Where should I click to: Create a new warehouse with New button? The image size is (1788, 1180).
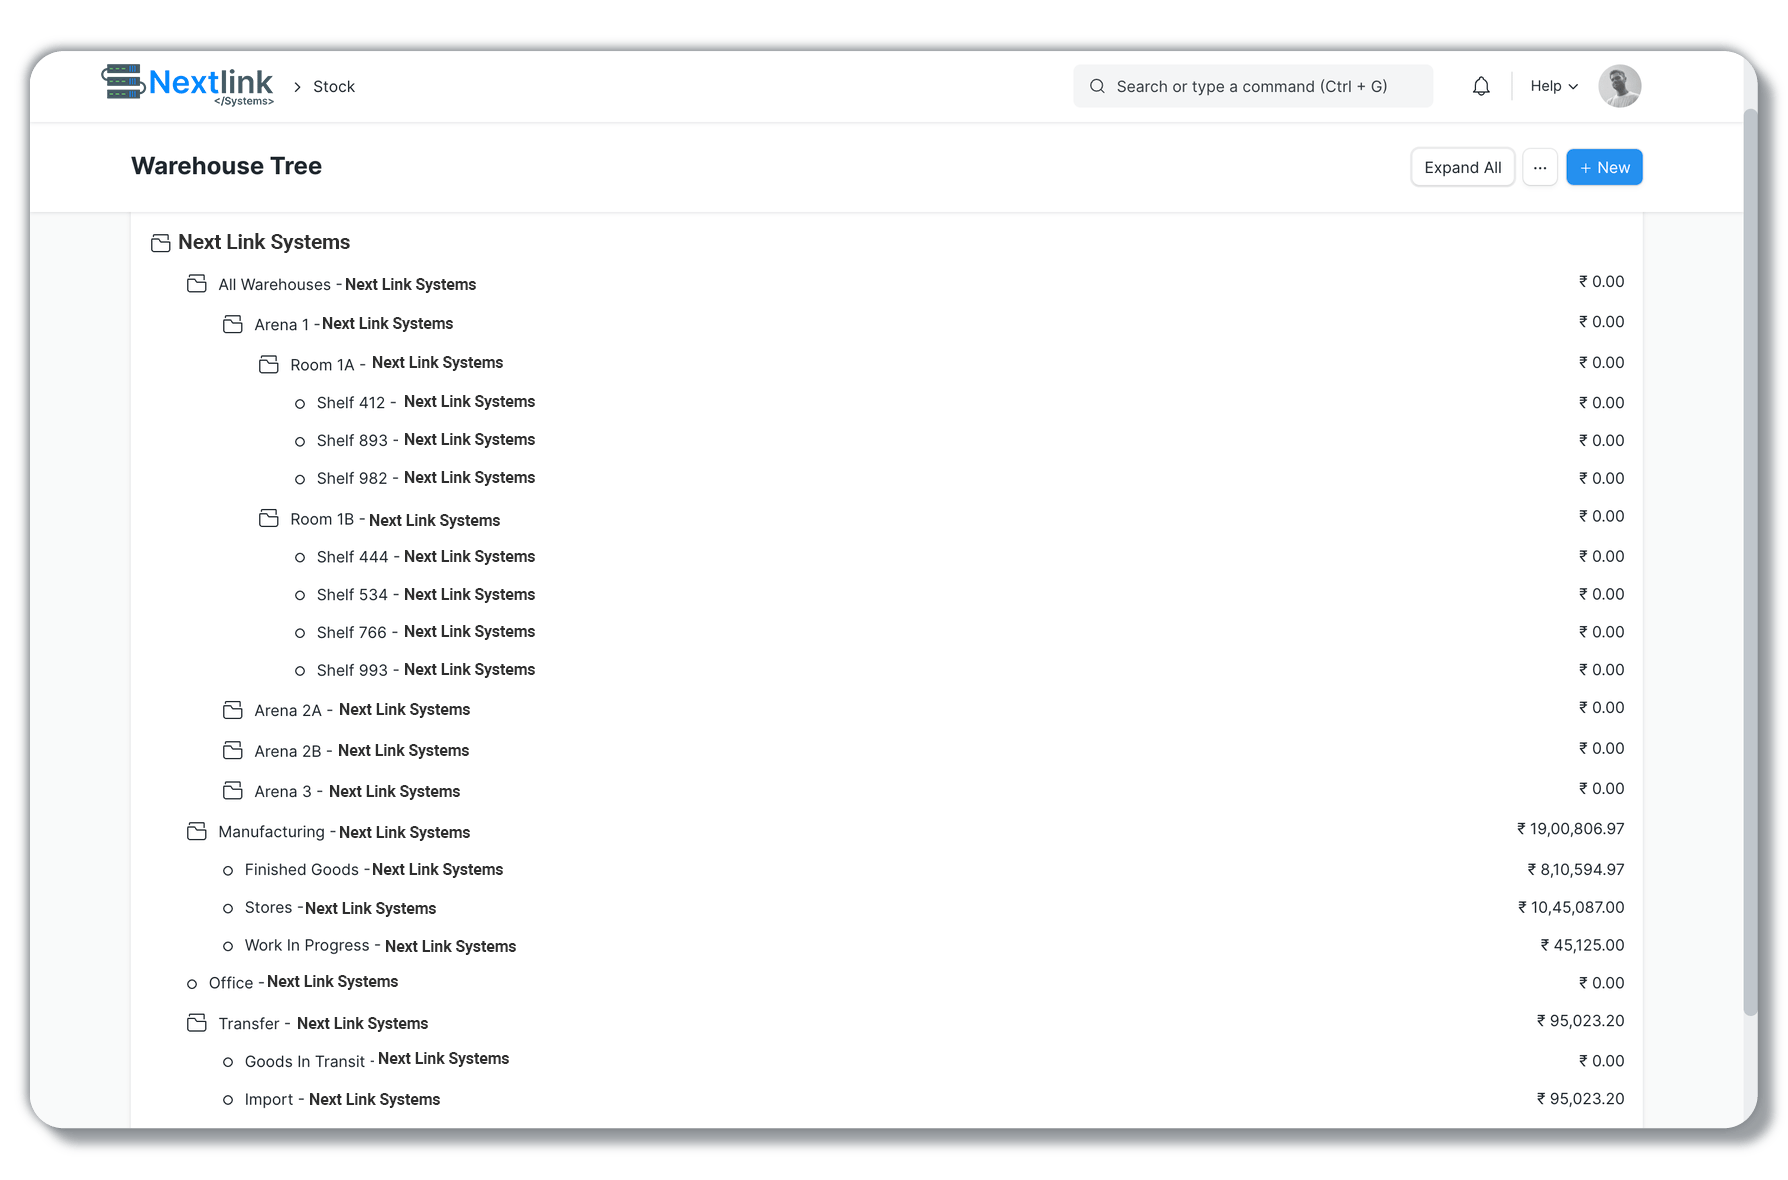click(x=1604, y=167)
